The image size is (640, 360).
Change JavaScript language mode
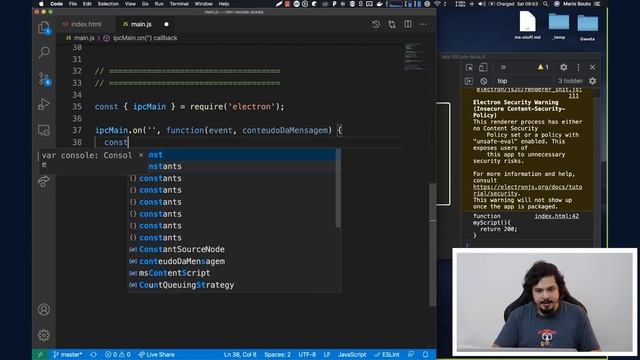click(x=352, y=355)
